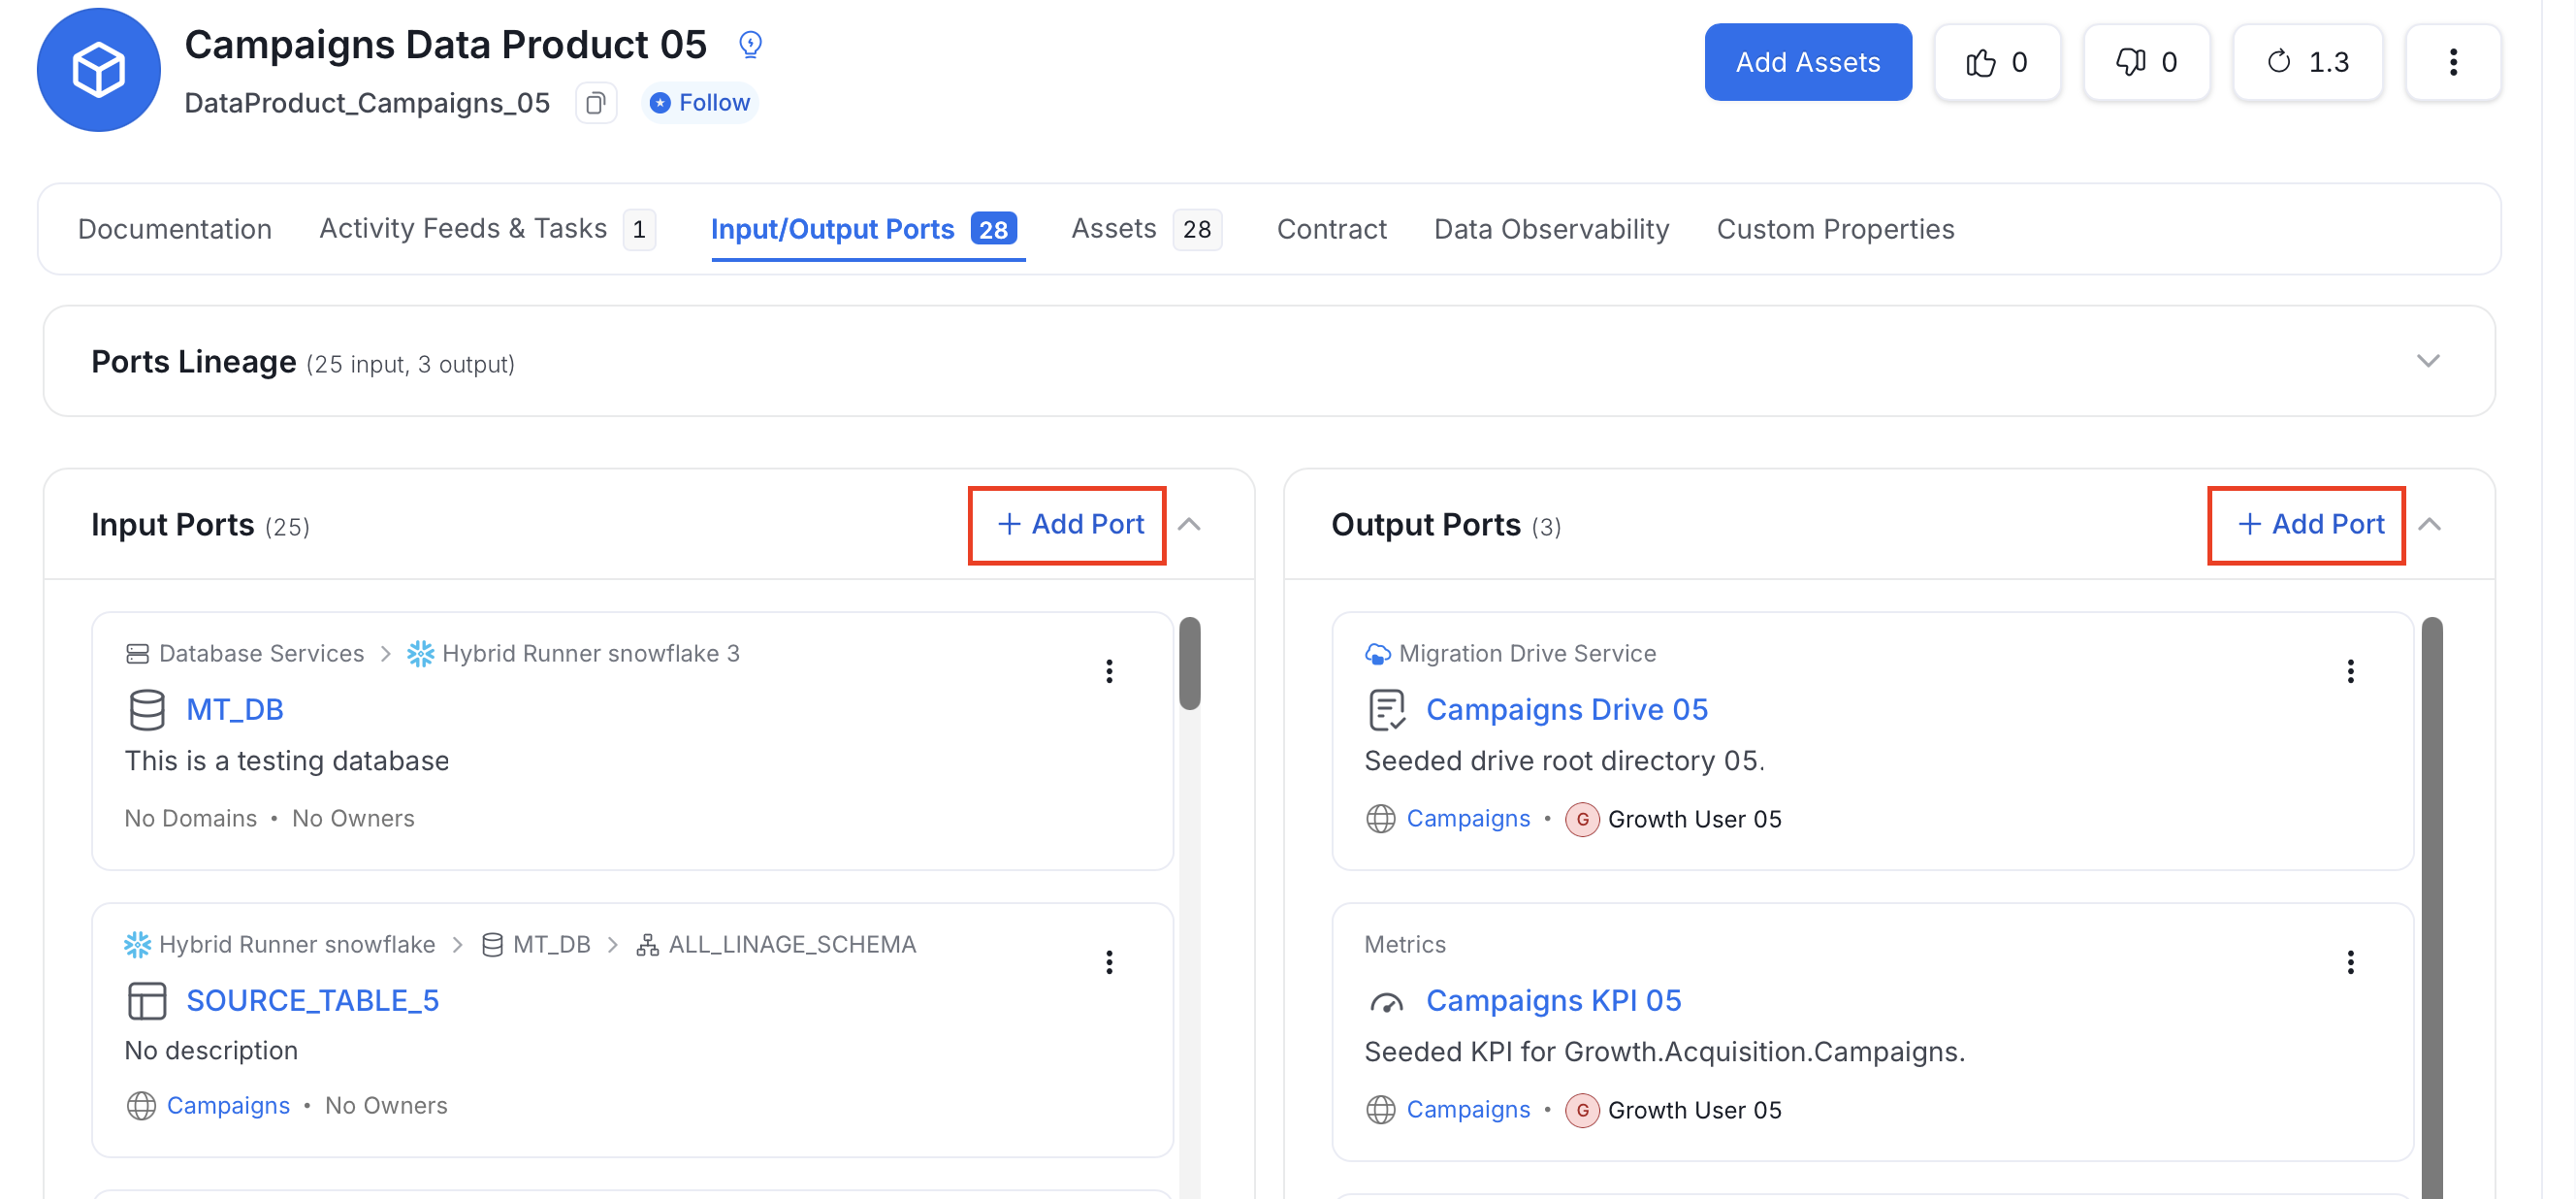Click Hybrid Runner snowflake breadcrumb on SOURCE_TABLE_5

[297, 944]
